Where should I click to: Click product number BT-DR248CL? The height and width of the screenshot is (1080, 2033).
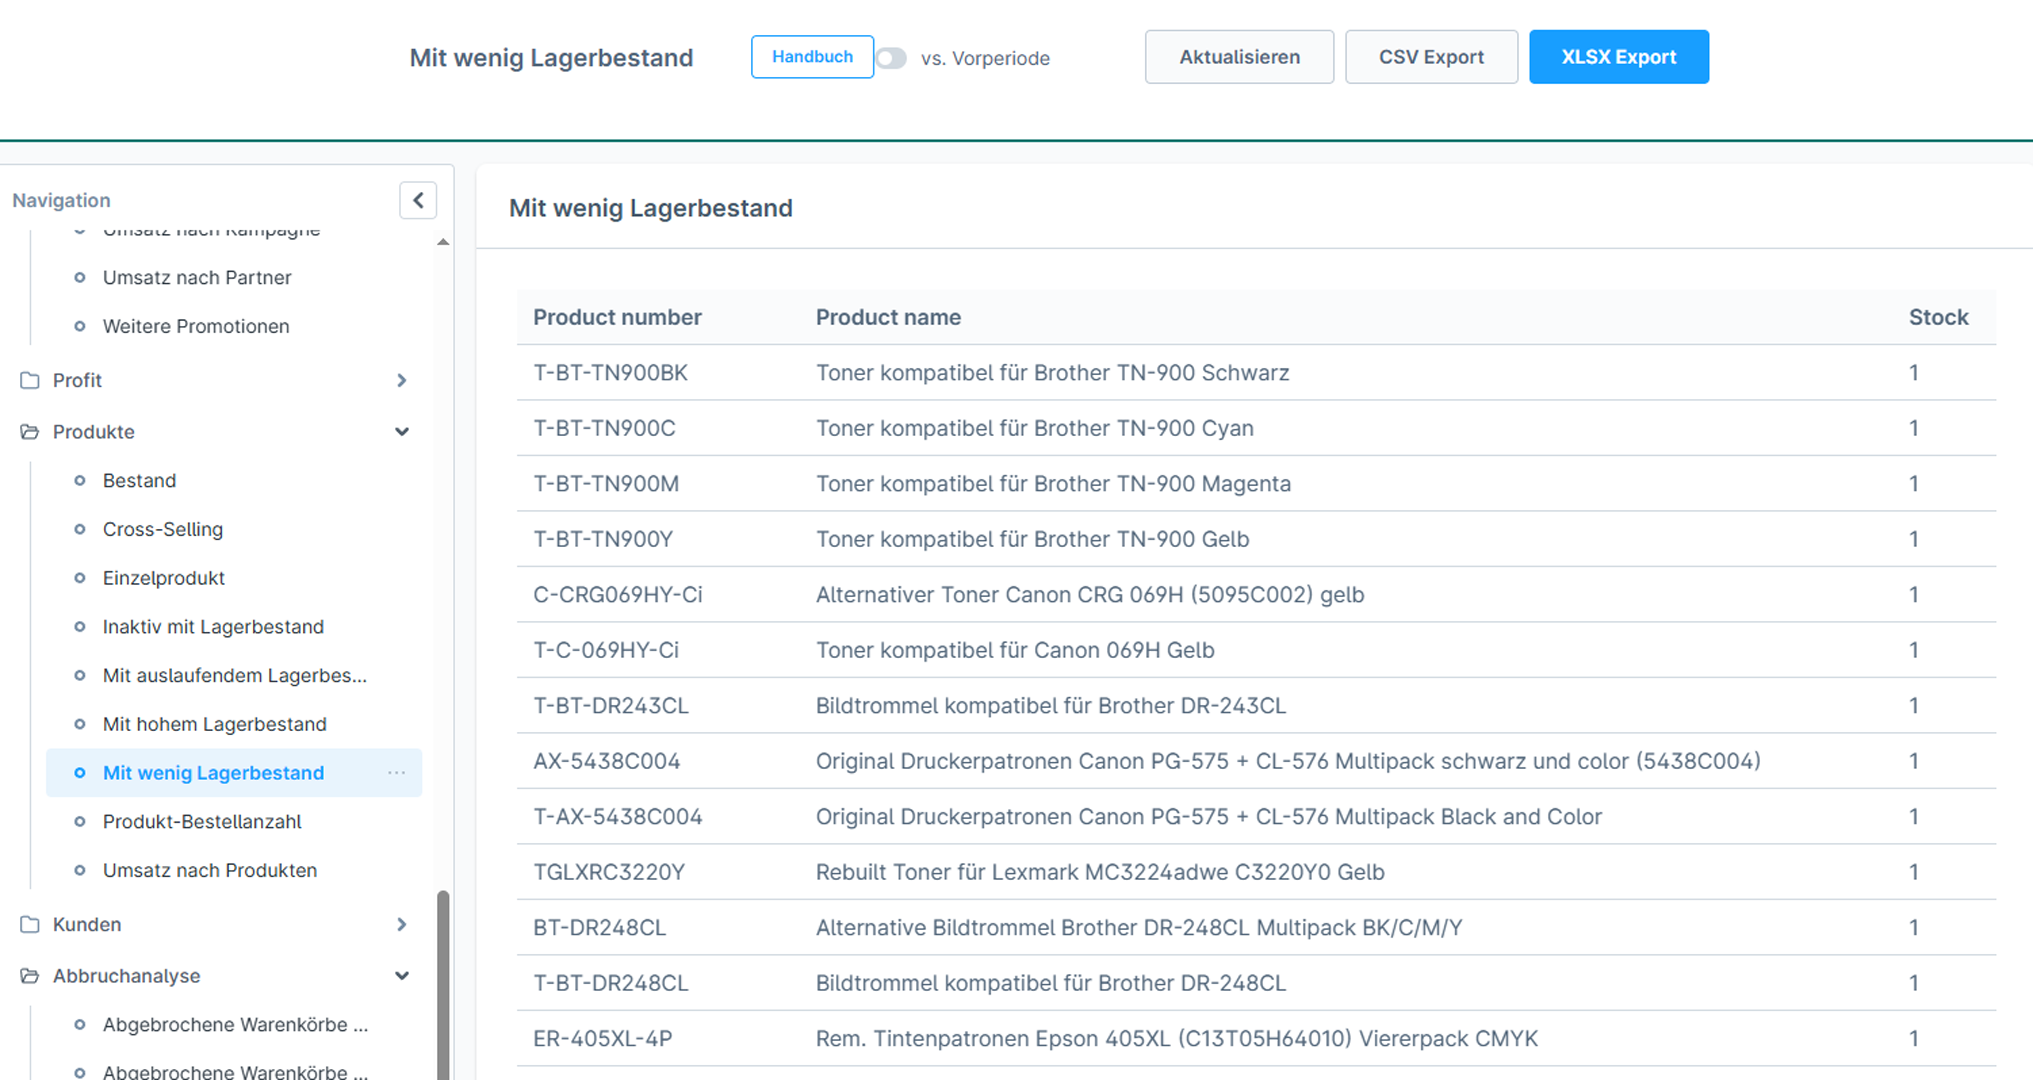tap(599, 928)
